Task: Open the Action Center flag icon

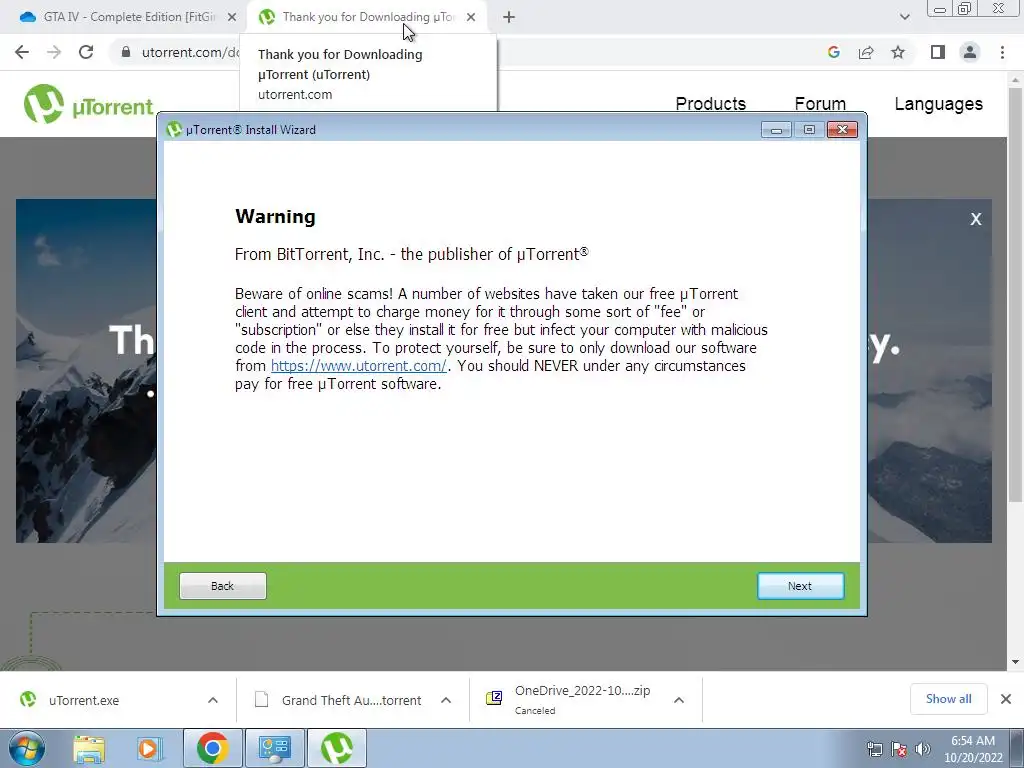Action: [899, 749]
